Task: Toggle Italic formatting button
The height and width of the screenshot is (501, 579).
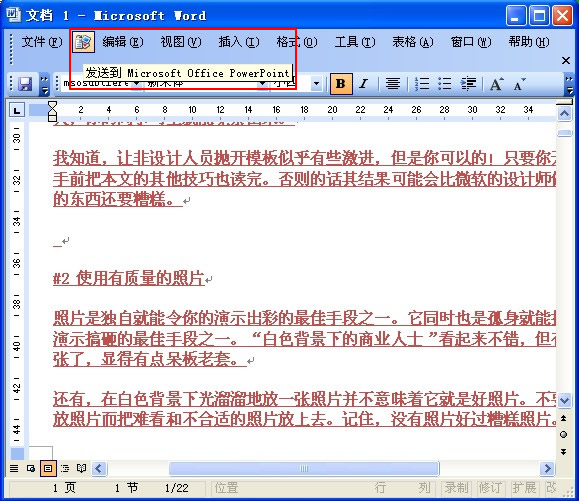Action: point(364,84)
